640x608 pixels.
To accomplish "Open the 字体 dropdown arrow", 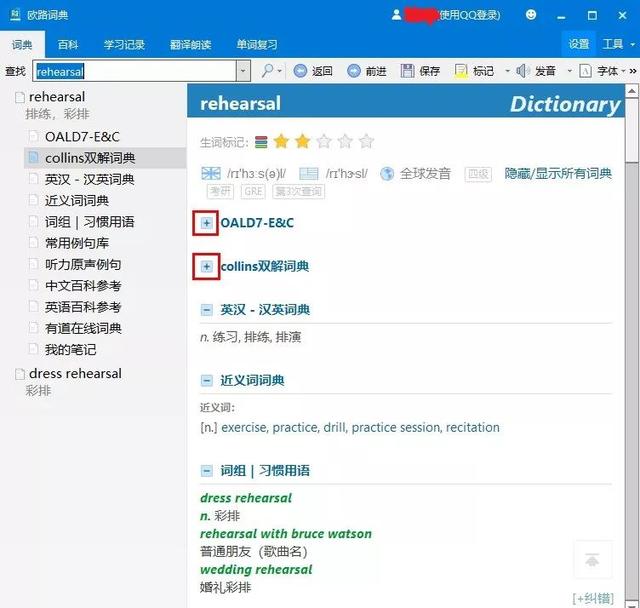I will (x=623, y=71).
